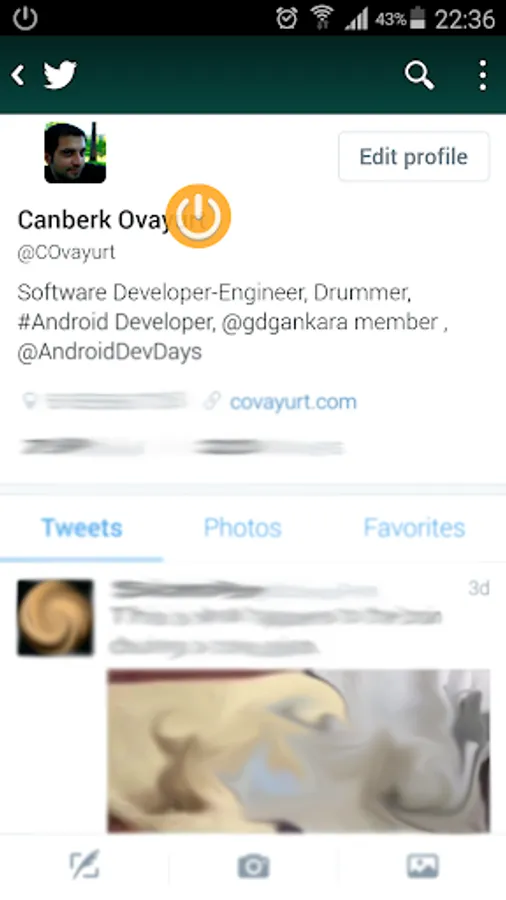The width and height of the screenshot is (506, 900).
Task: Select the Tweets tab
Action: pyautogui.click(x=81, y=527)
